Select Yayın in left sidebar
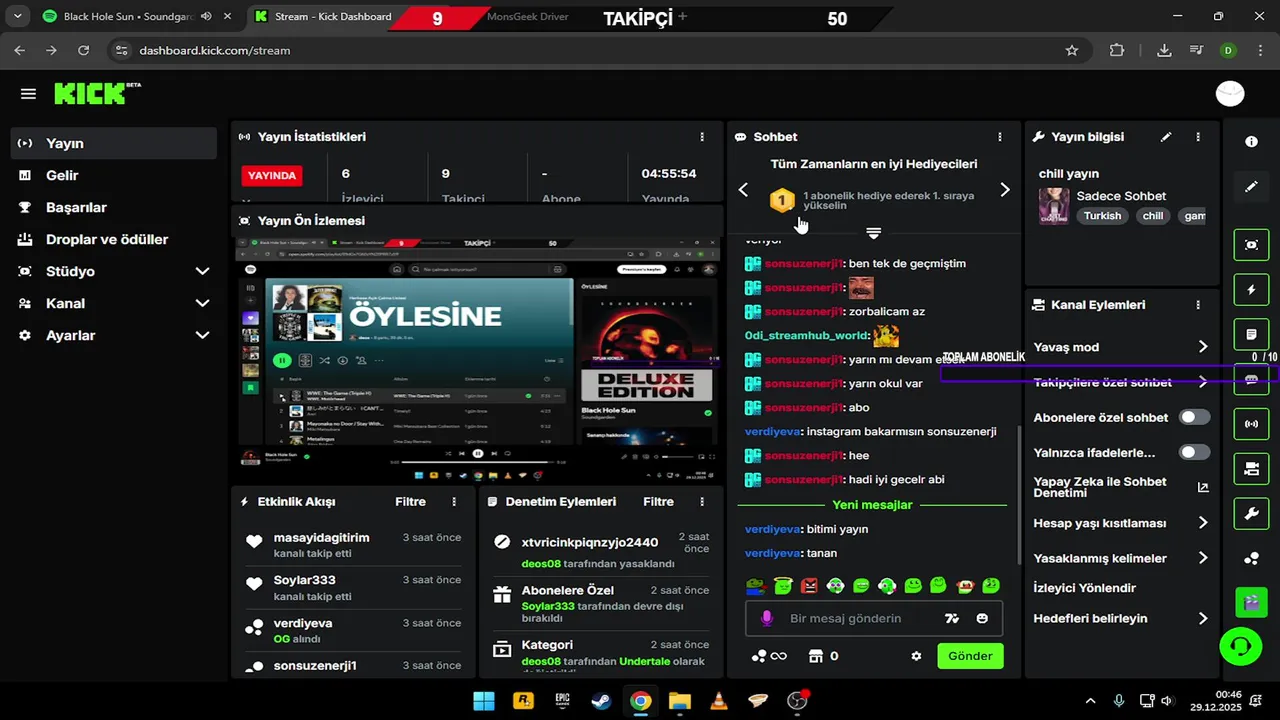 pos(113,143)
